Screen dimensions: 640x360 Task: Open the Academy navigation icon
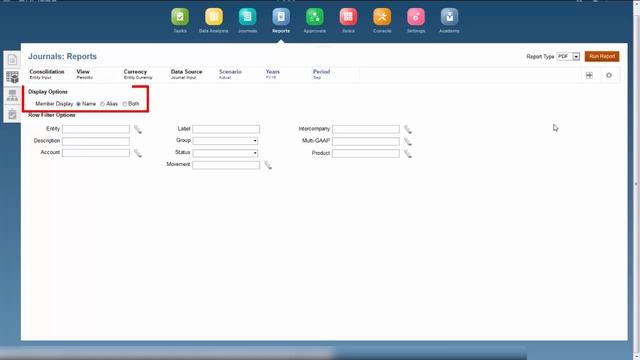[449, 17]
